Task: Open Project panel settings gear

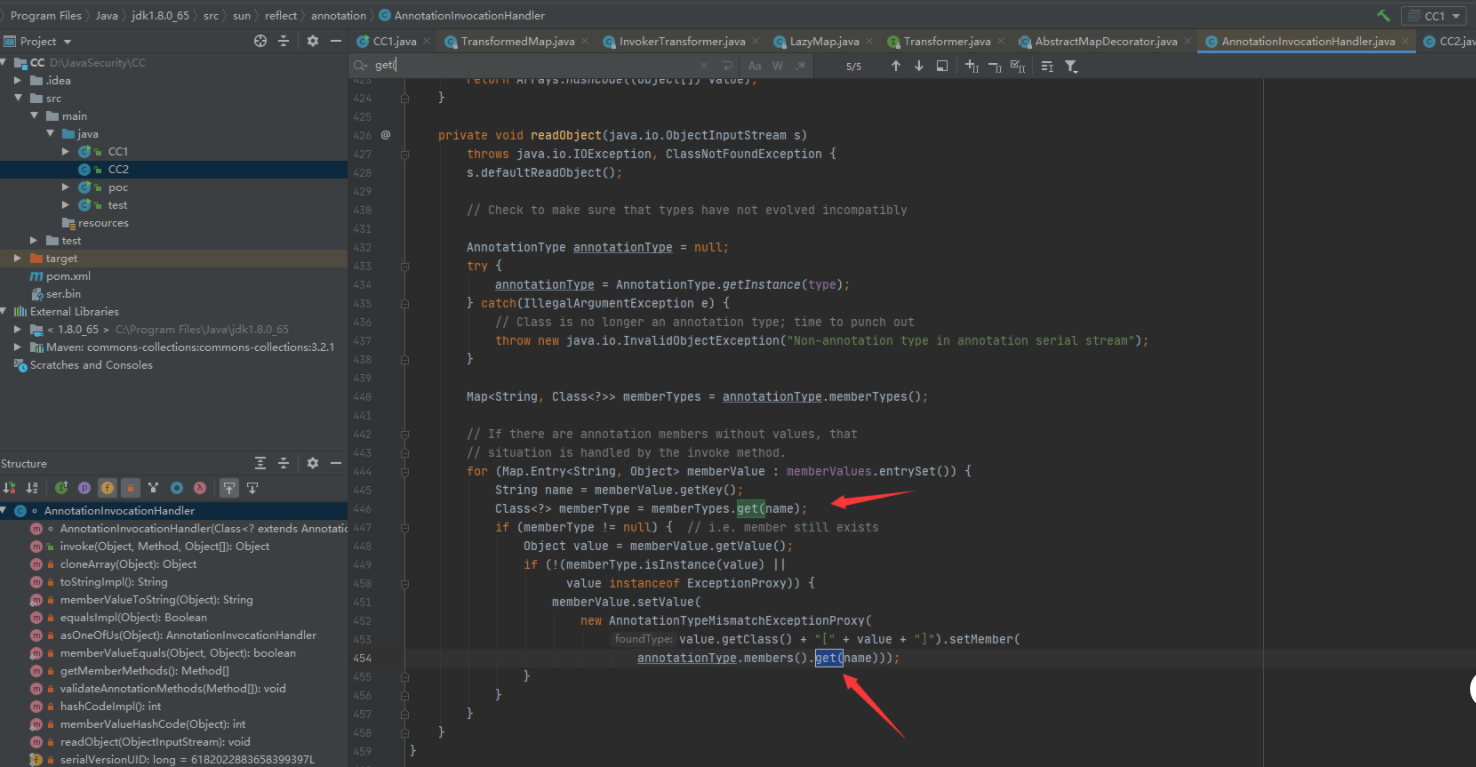Action: 312,41
